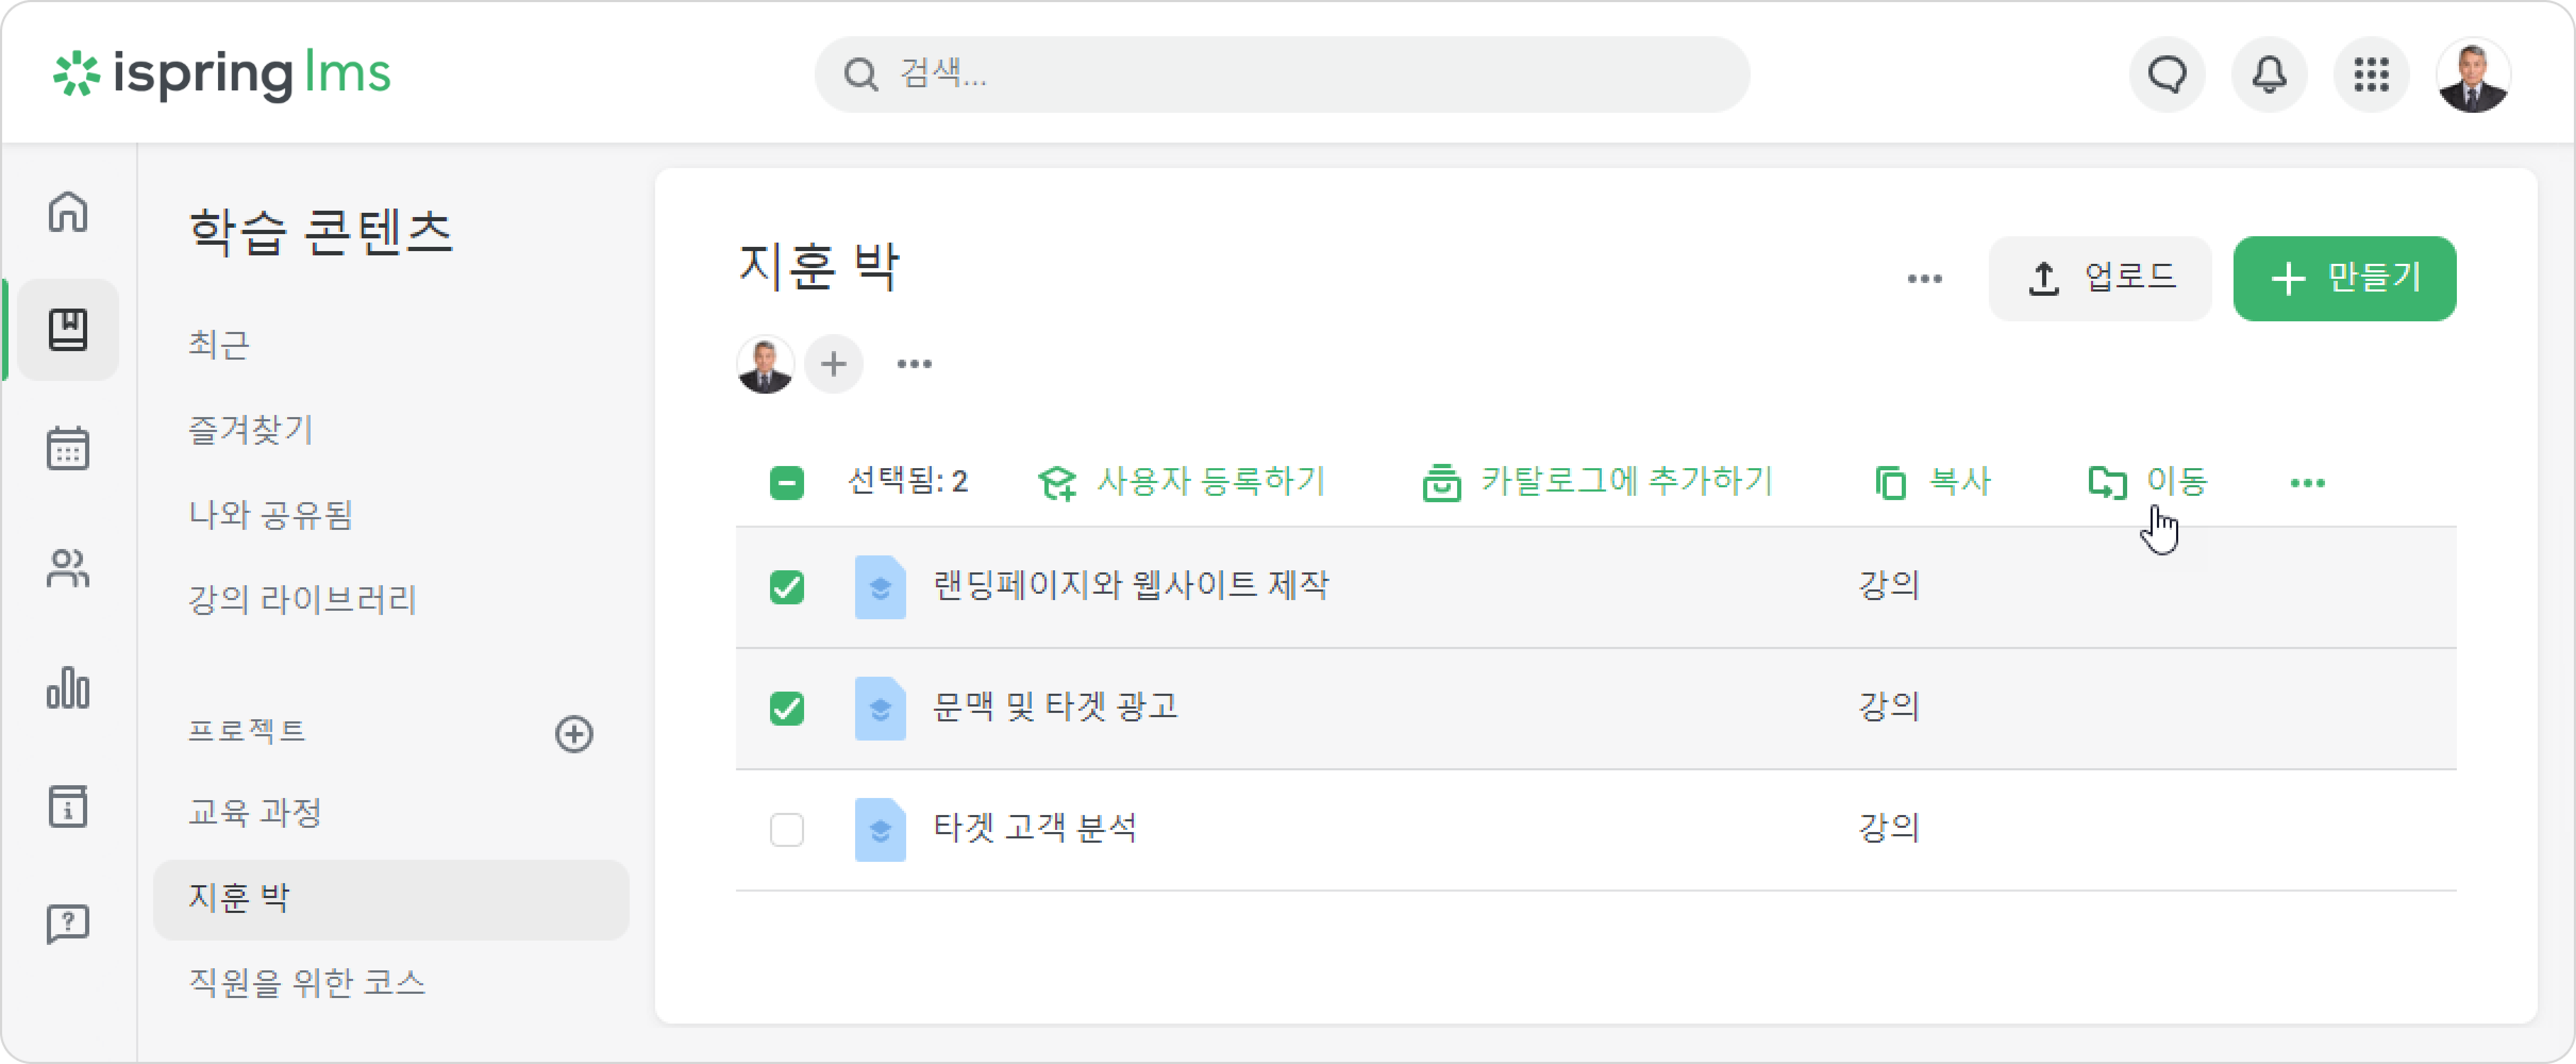Add a new project with the plus icon

(574, 733)
